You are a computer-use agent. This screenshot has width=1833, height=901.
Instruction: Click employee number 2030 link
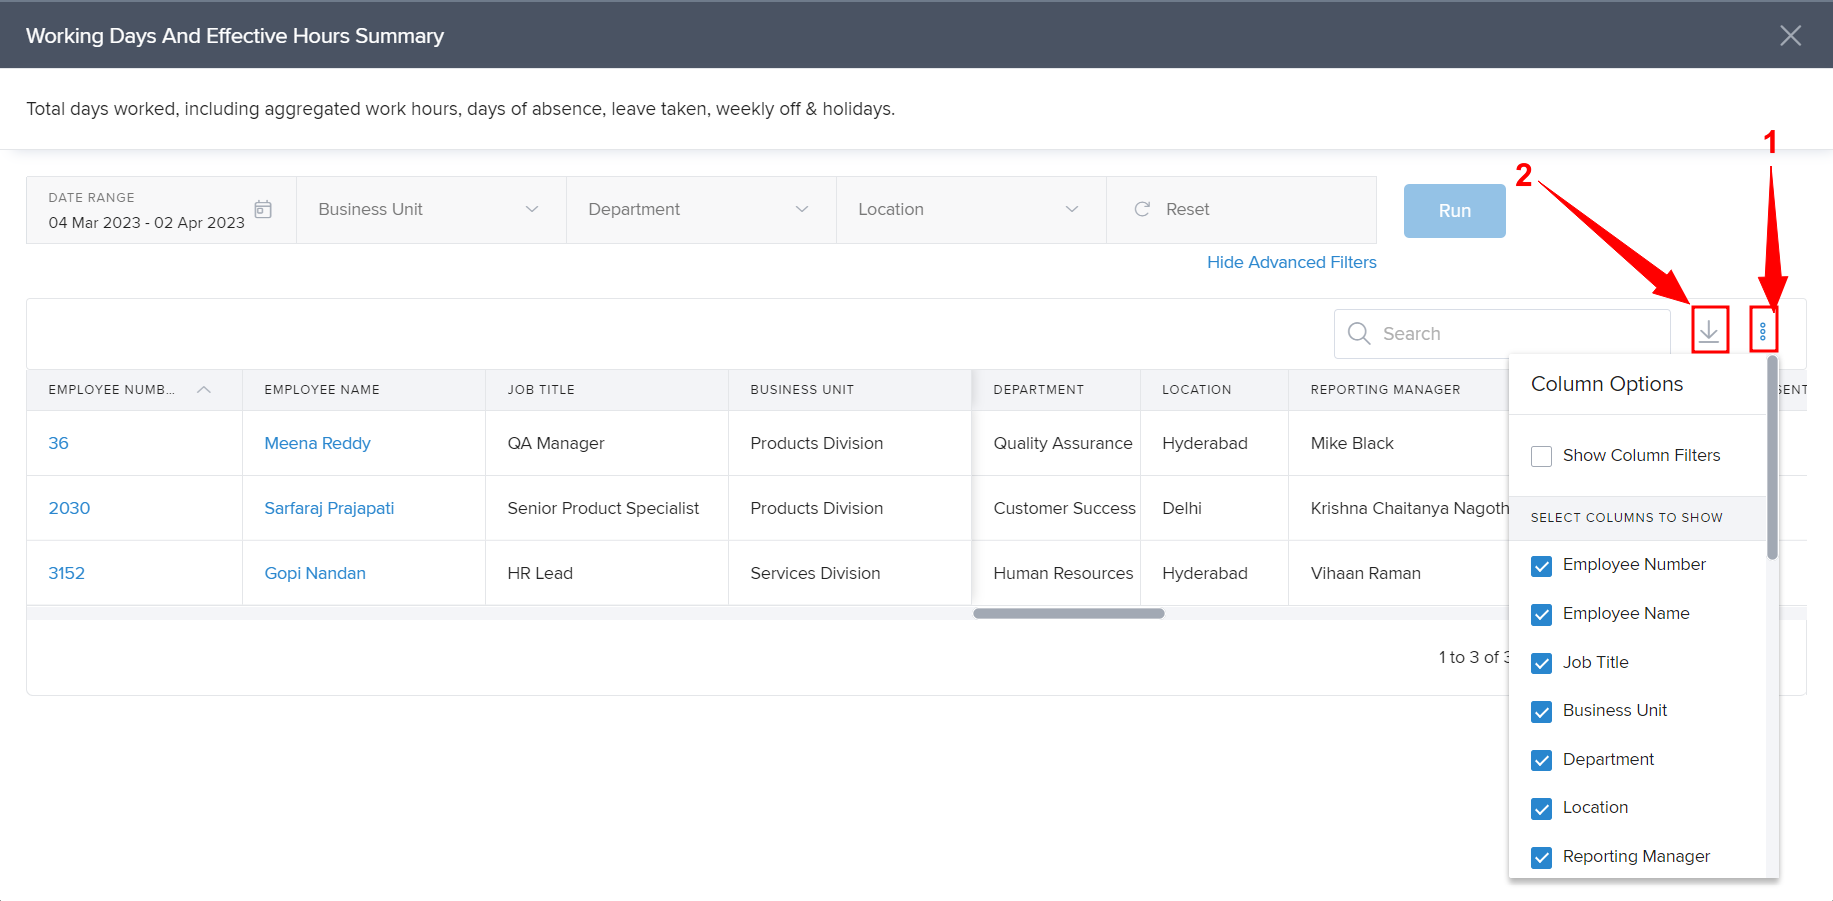tap(69, 508)
